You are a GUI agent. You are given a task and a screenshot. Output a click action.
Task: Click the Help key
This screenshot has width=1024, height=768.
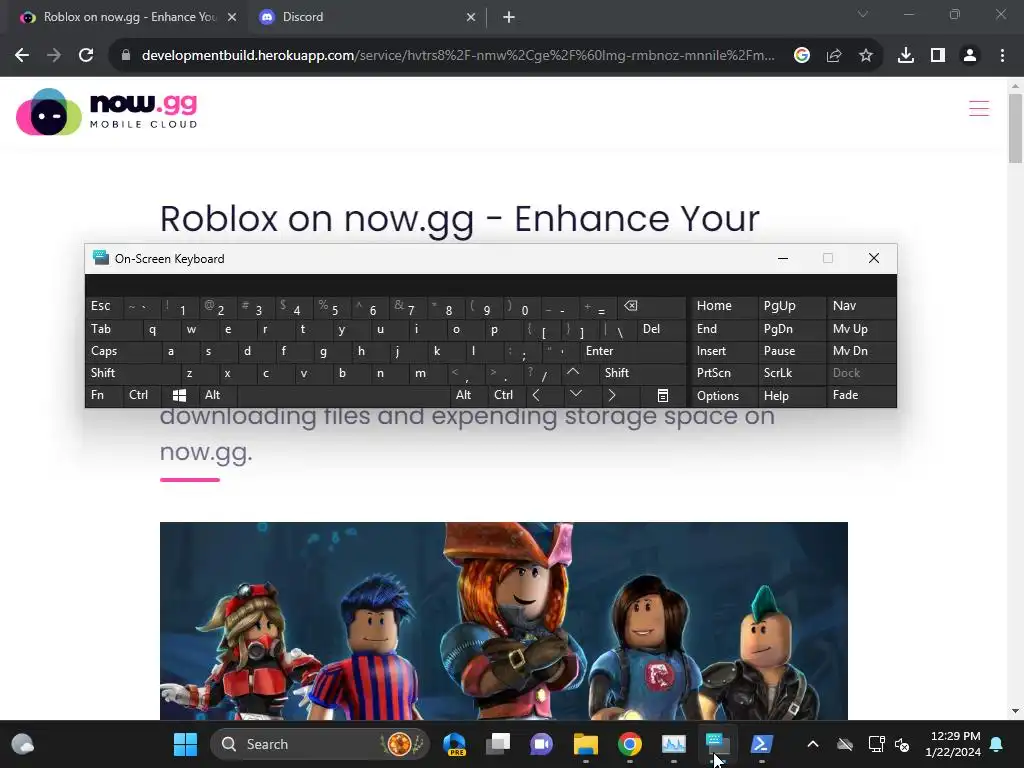pos(791,396)
